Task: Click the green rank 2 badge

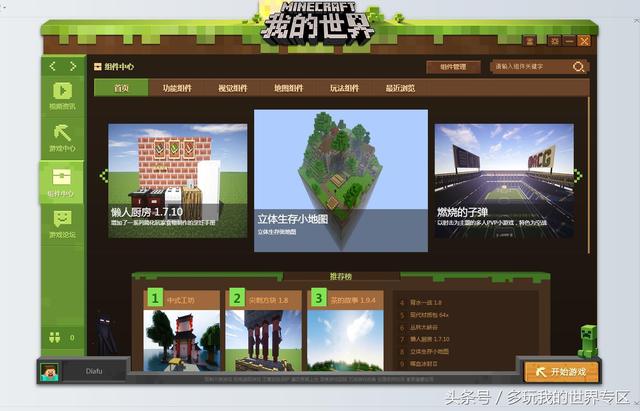Action: [237, 298]
